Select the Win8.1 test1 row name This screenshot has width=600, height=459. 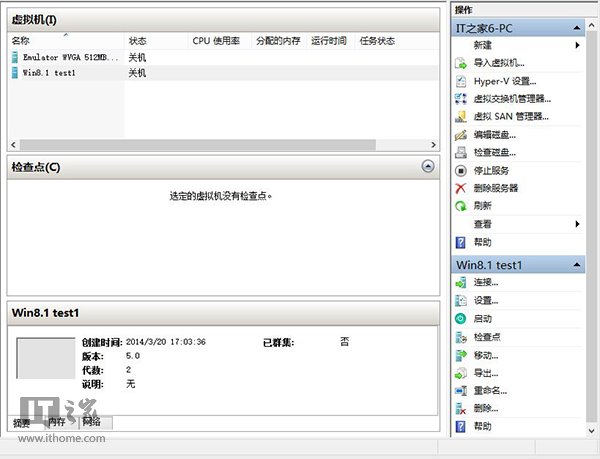tap(49, 73)
